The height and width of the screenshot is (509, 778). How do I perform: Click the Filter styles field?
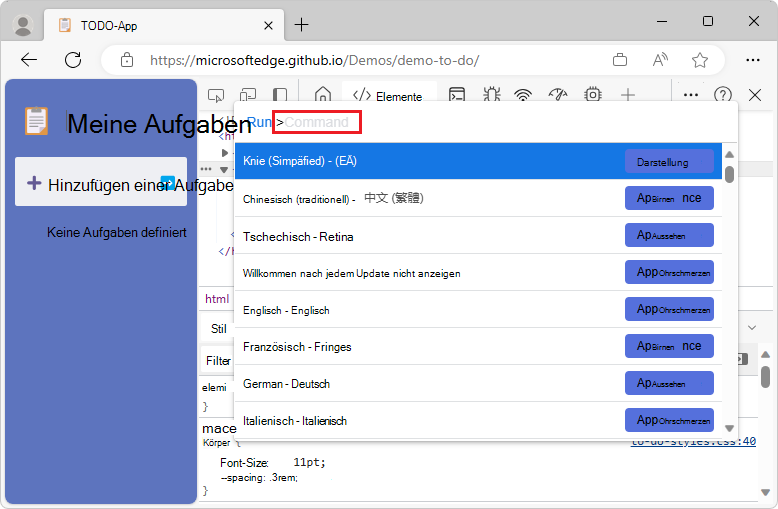click(x=218, y=361)
